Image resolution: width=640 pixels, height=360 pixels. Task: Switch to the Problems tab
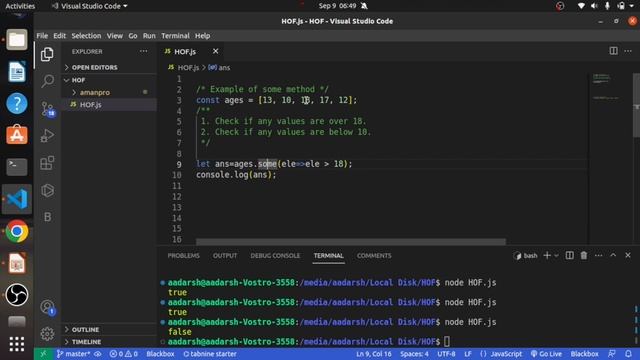183,256
